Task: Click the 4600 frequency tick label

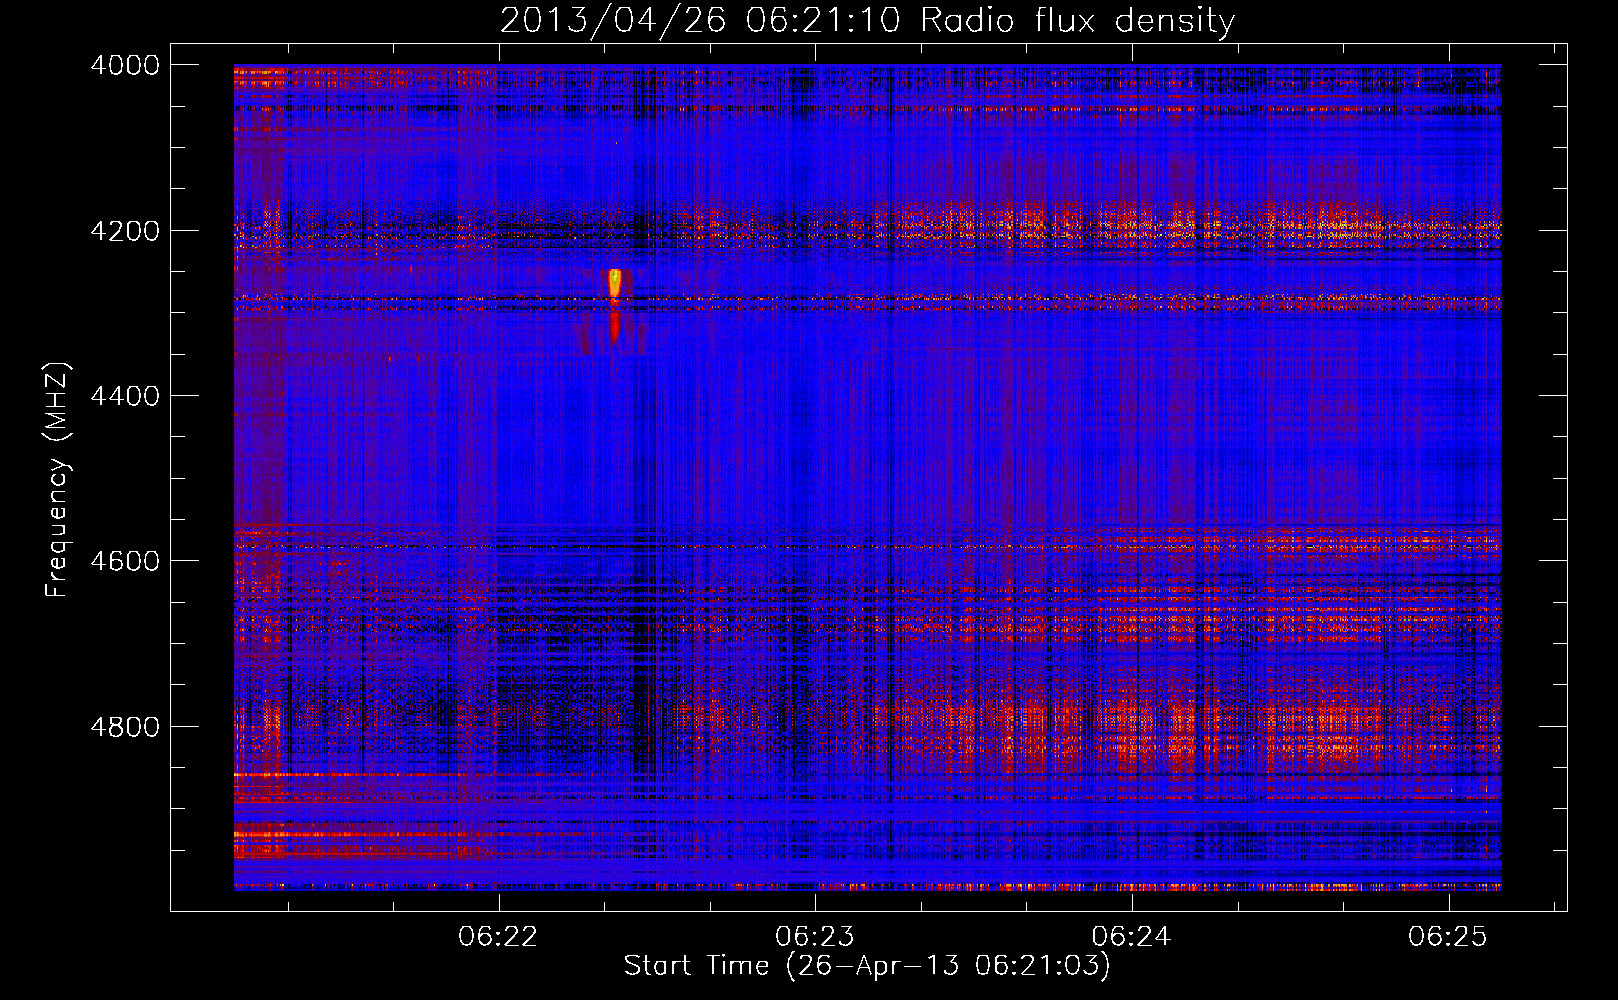Action: (x=125, y=561)
